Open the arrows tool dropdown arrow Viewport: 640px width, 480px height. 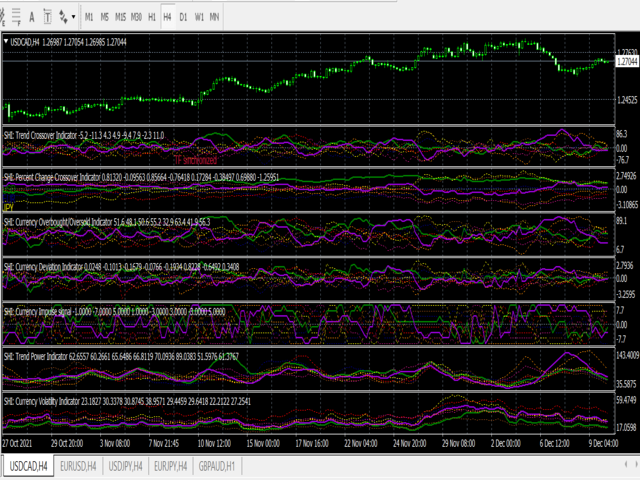click(x=74, y=17)
